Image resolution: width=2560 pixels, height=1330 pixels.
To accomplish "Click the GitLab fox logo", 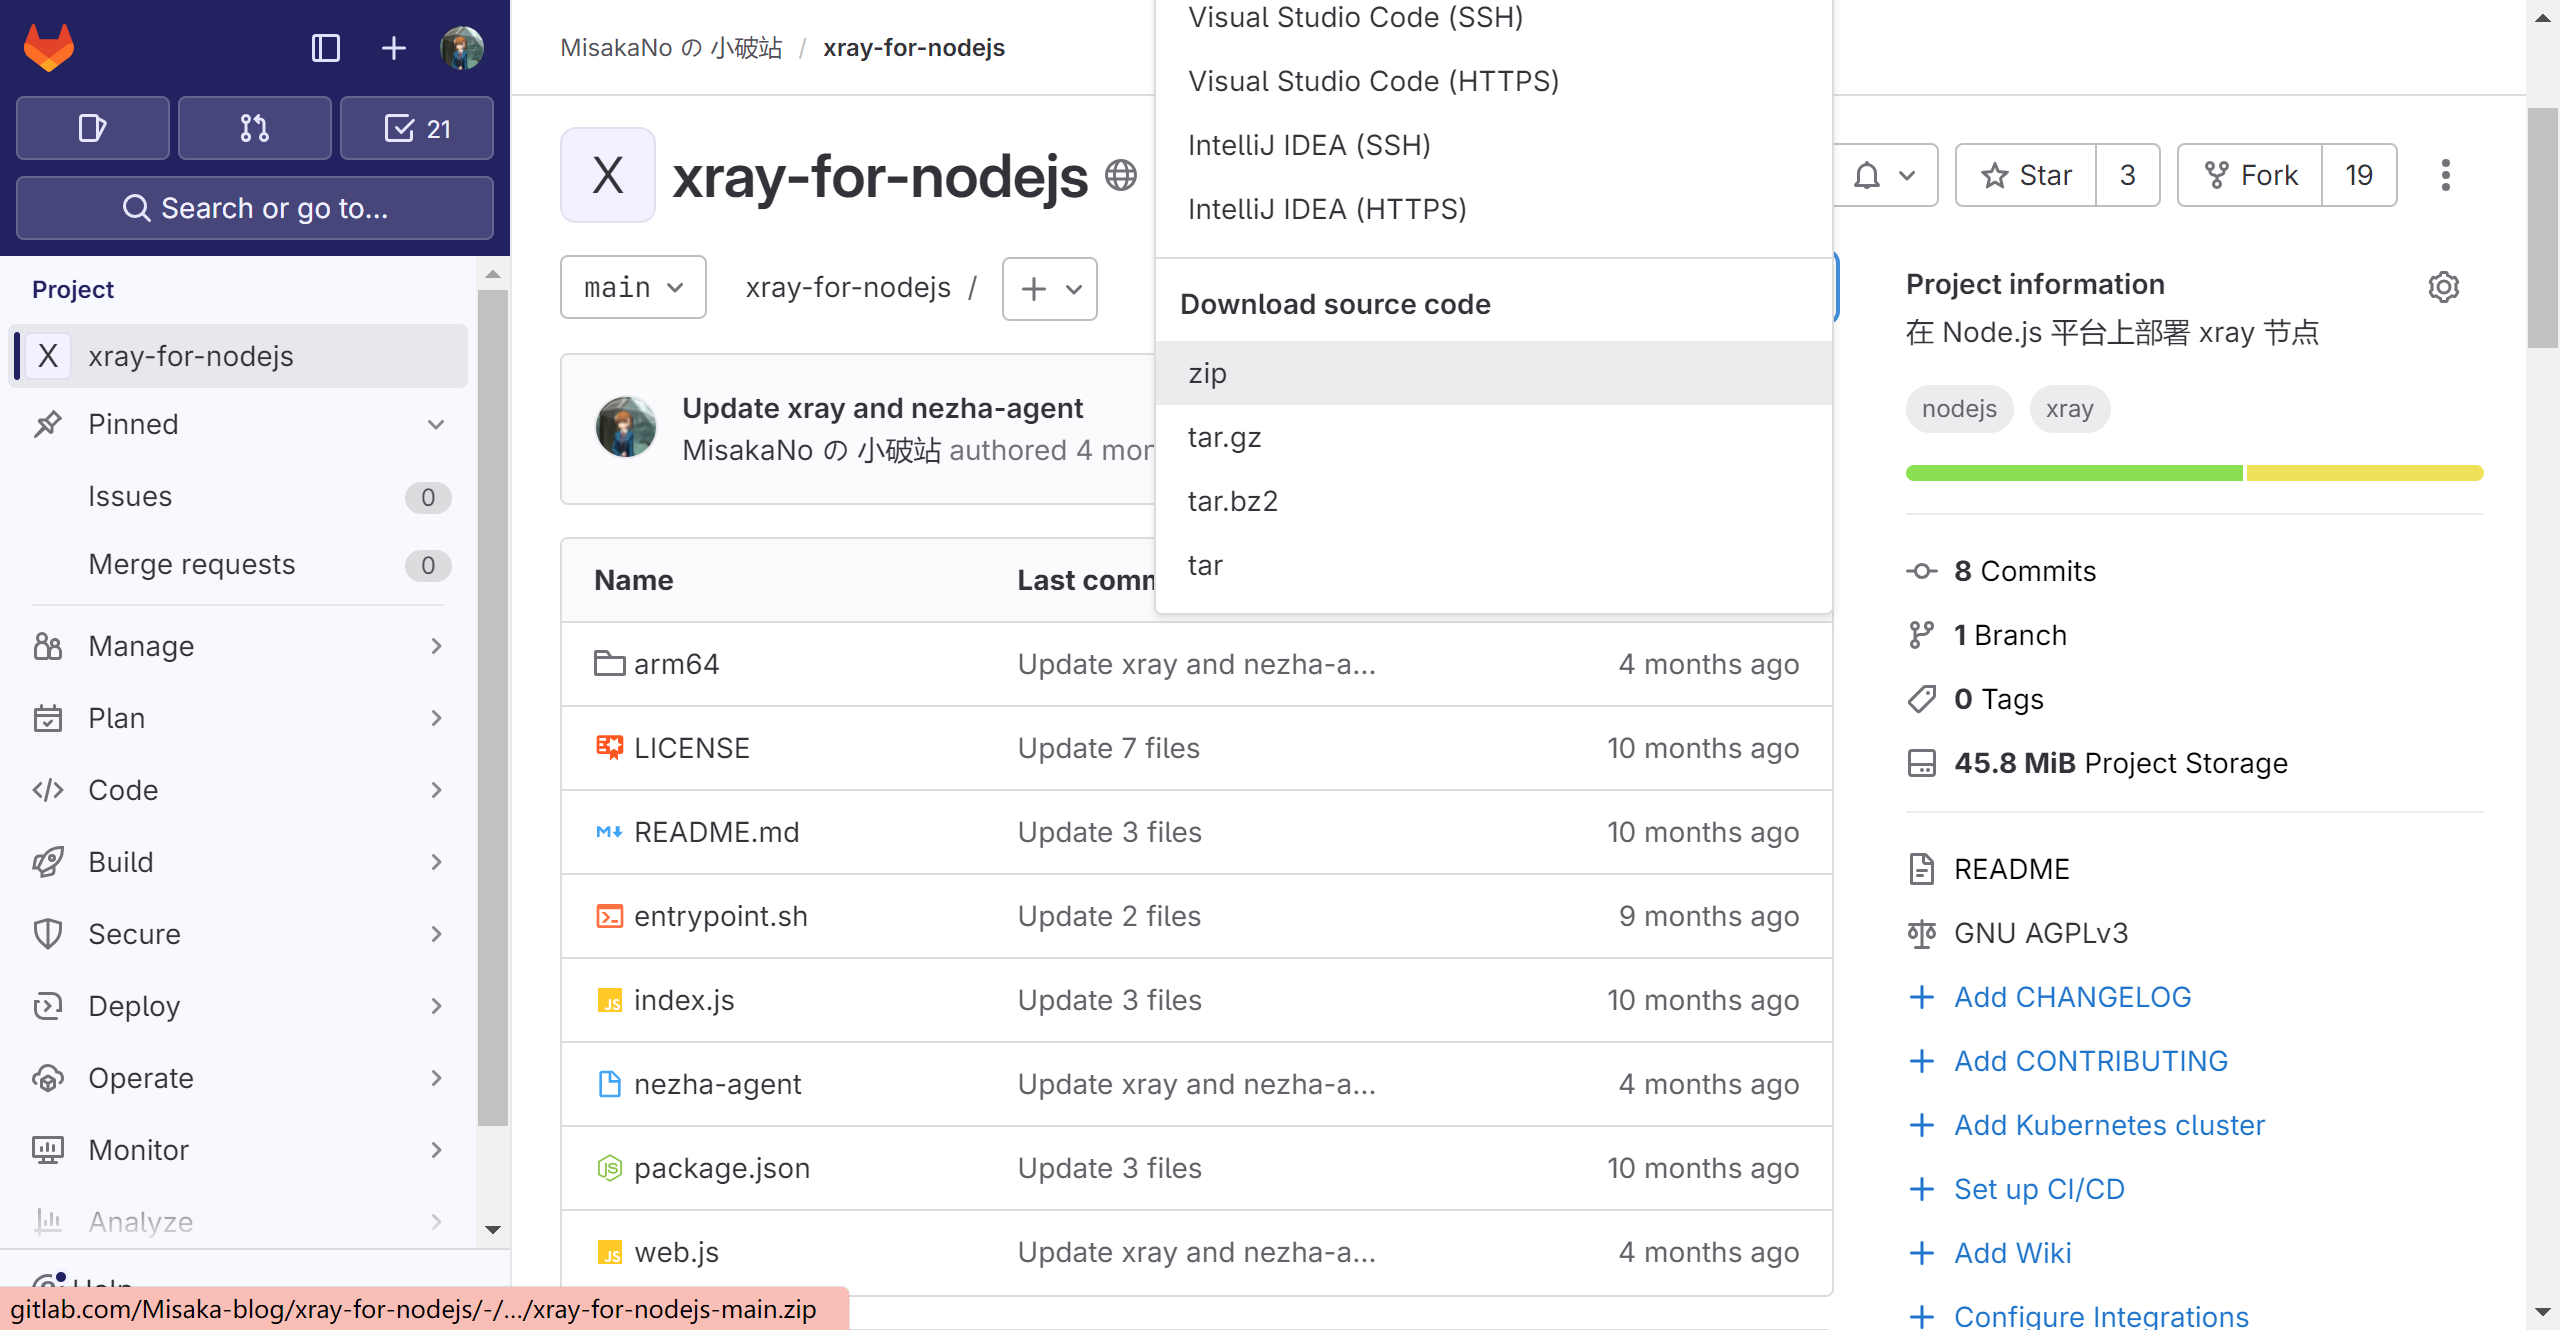I will coord(49,47).
